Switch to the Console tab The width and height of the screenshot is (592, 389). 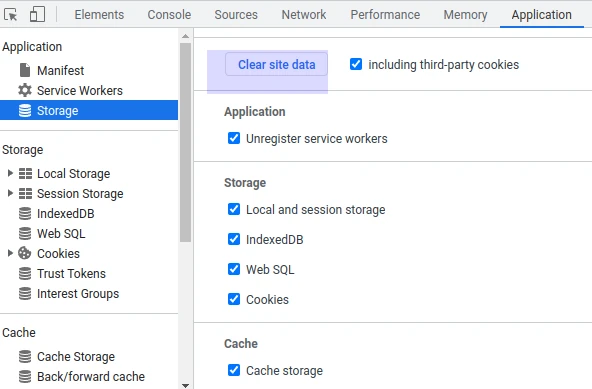[x=169, y=15]
